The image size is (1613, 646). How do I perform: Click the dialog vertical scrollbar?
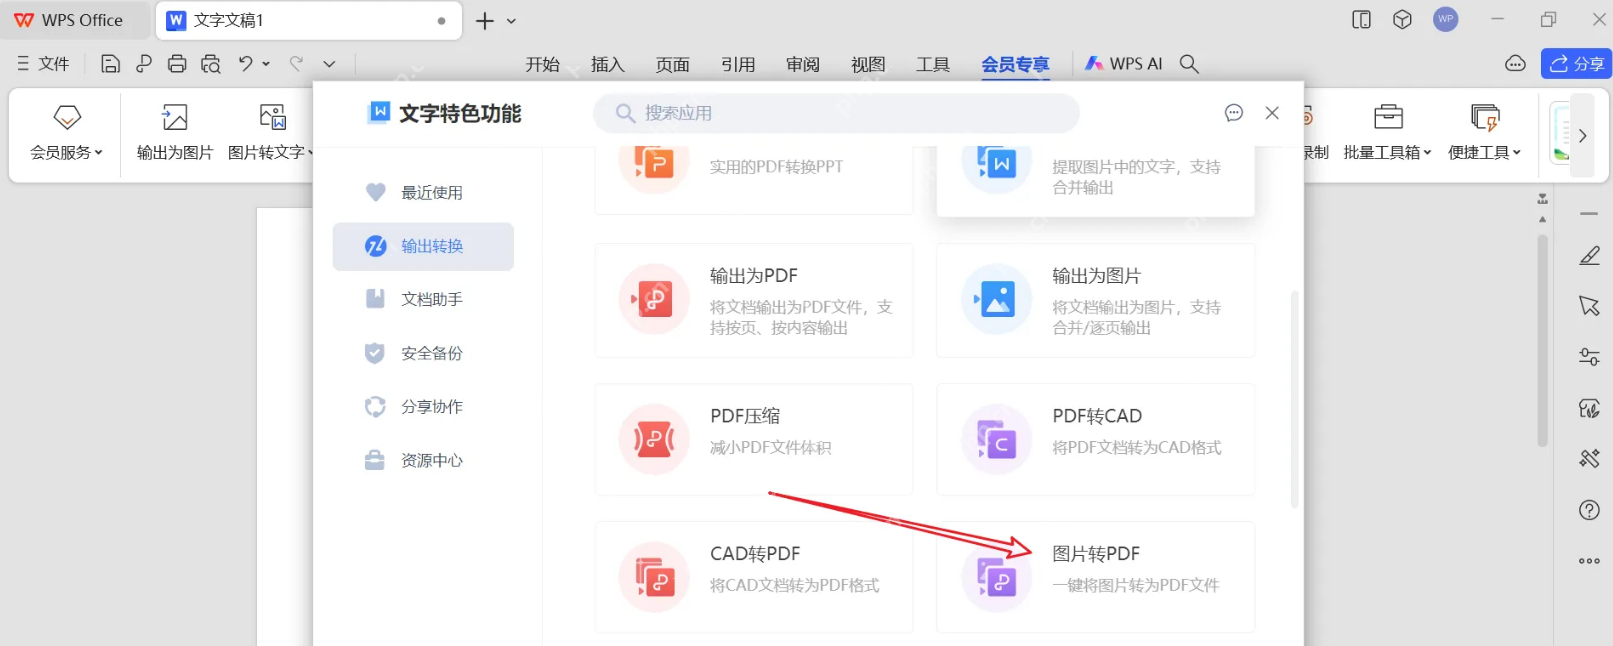(x=1295, y=399)
